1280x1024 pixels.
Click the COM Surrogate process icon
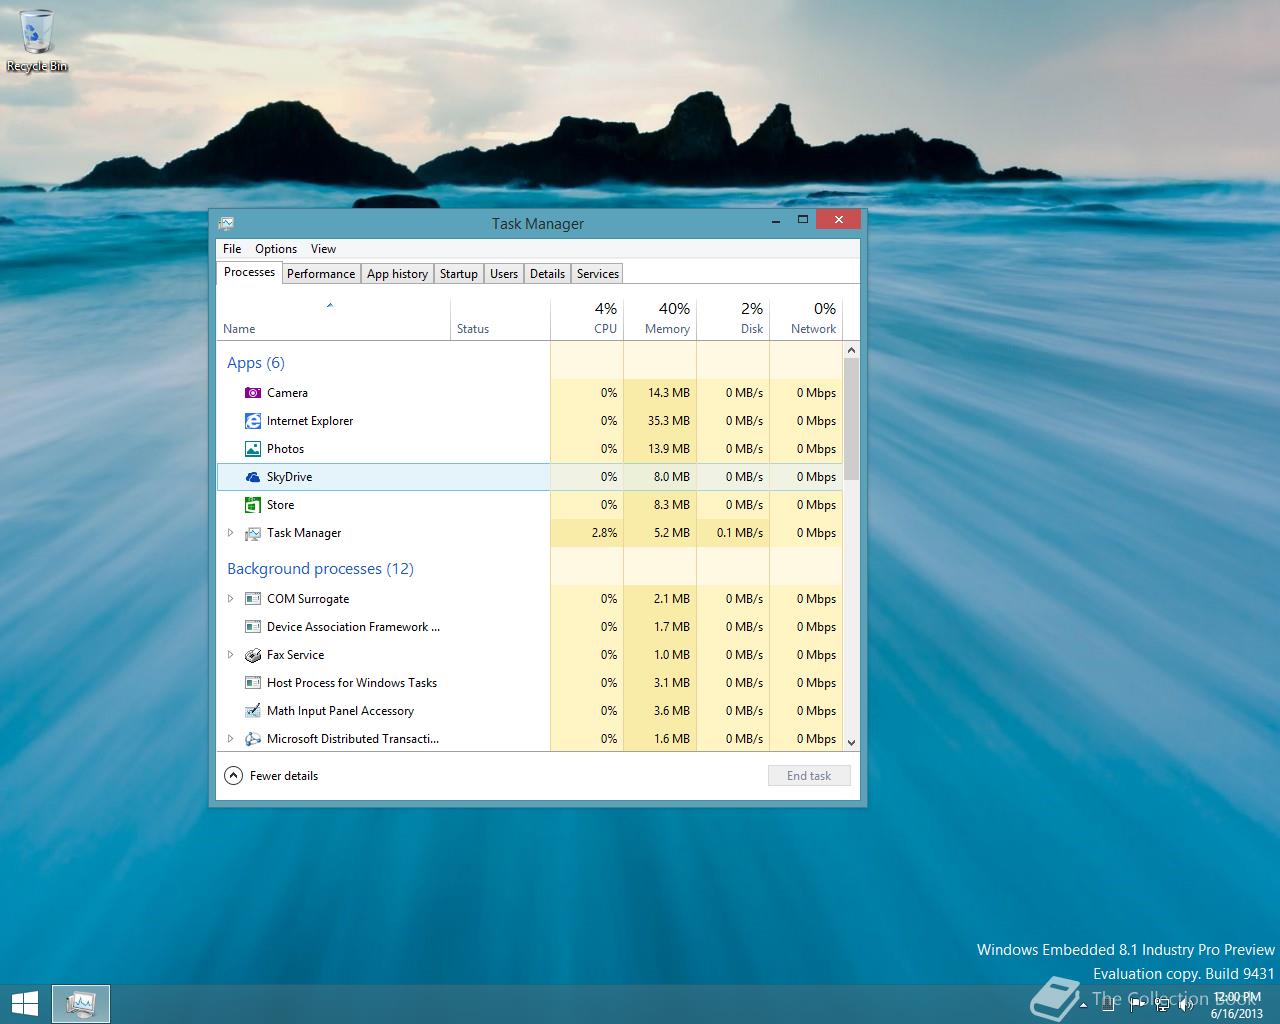253,599
